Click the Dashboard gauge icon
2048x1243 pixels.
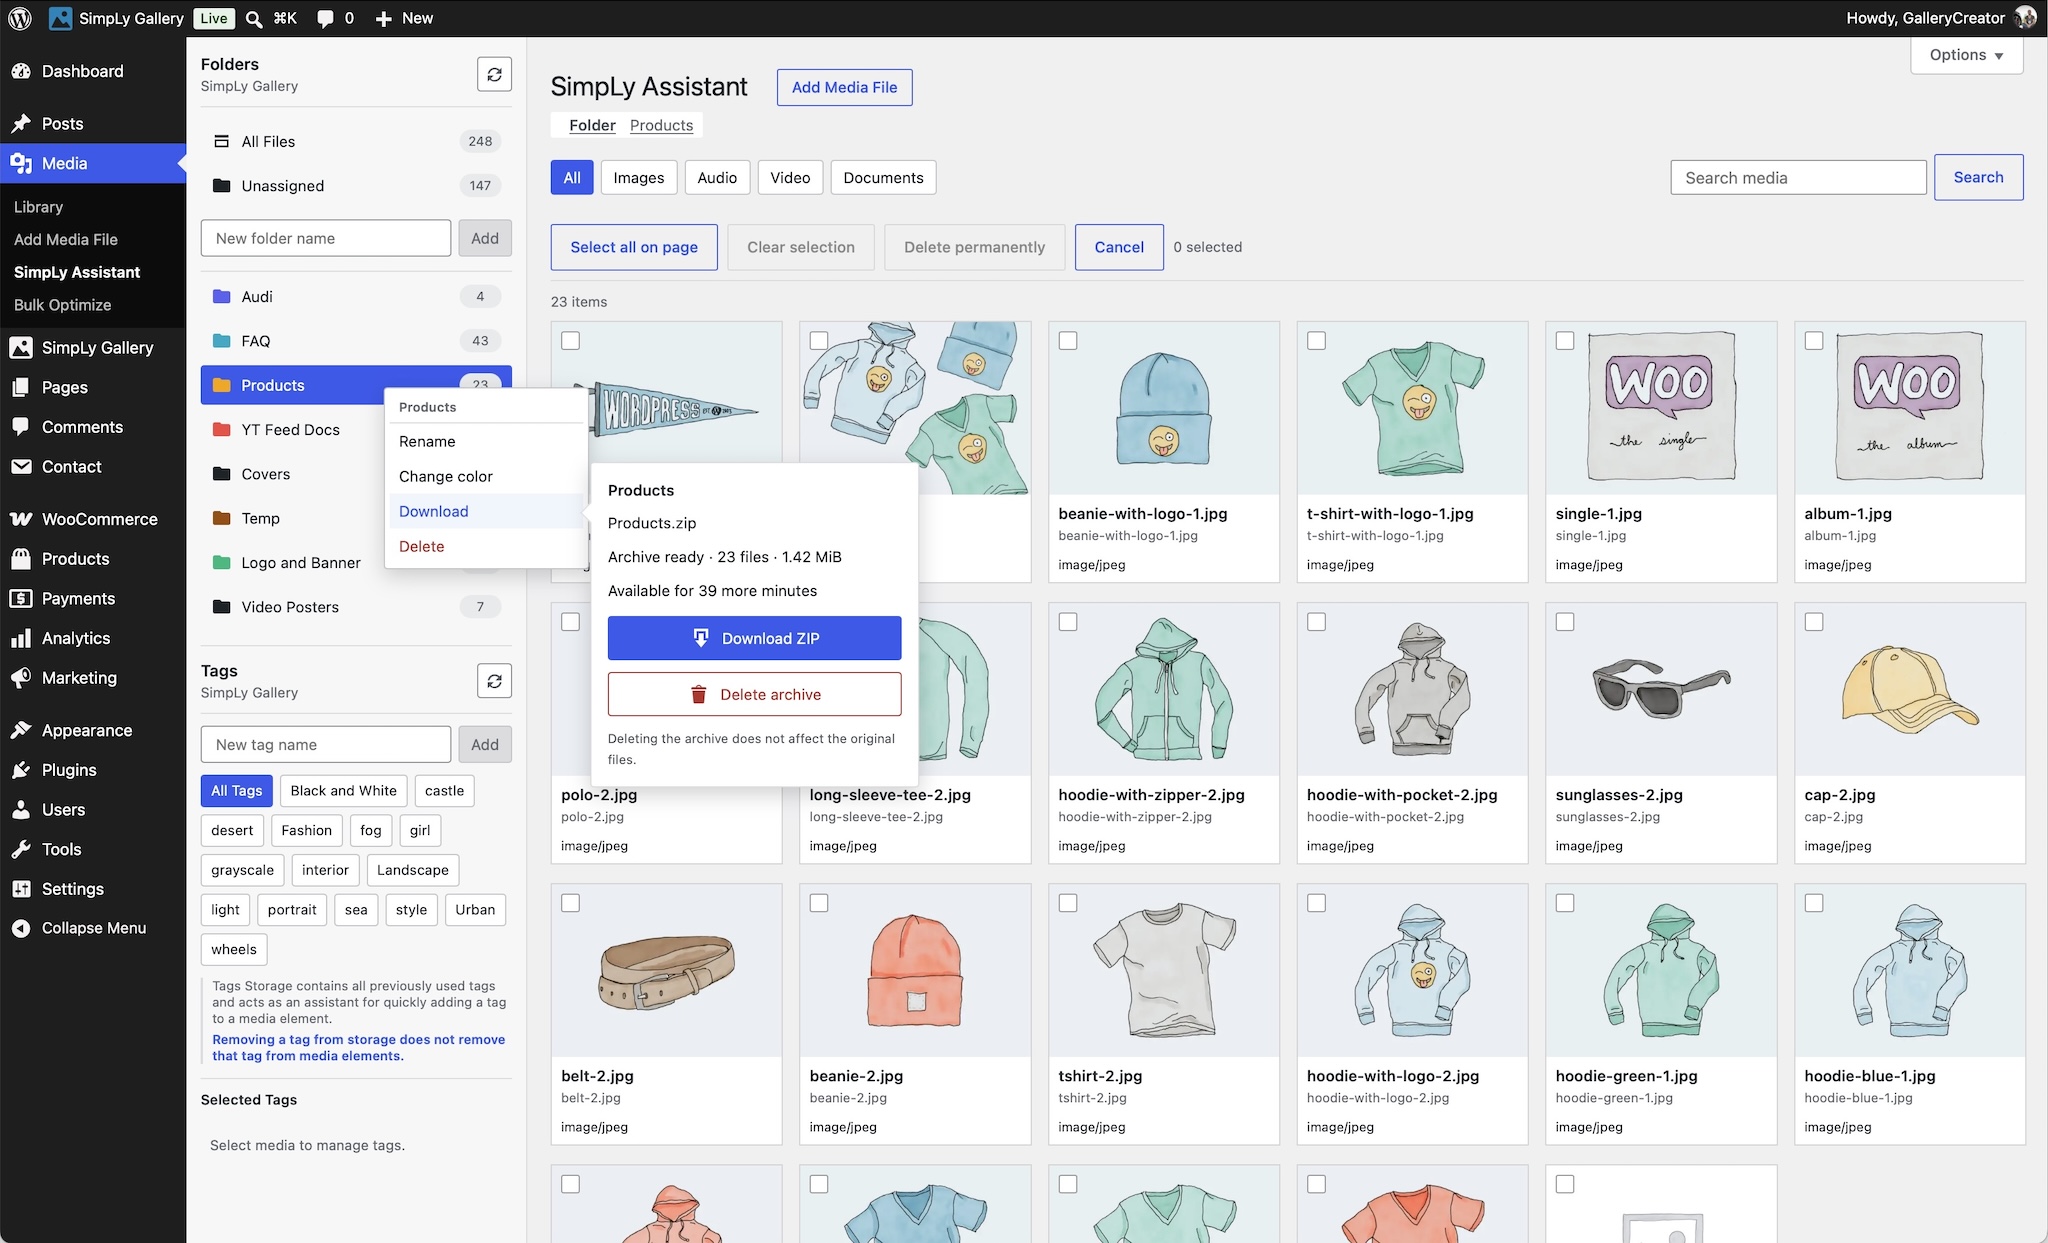21,71
